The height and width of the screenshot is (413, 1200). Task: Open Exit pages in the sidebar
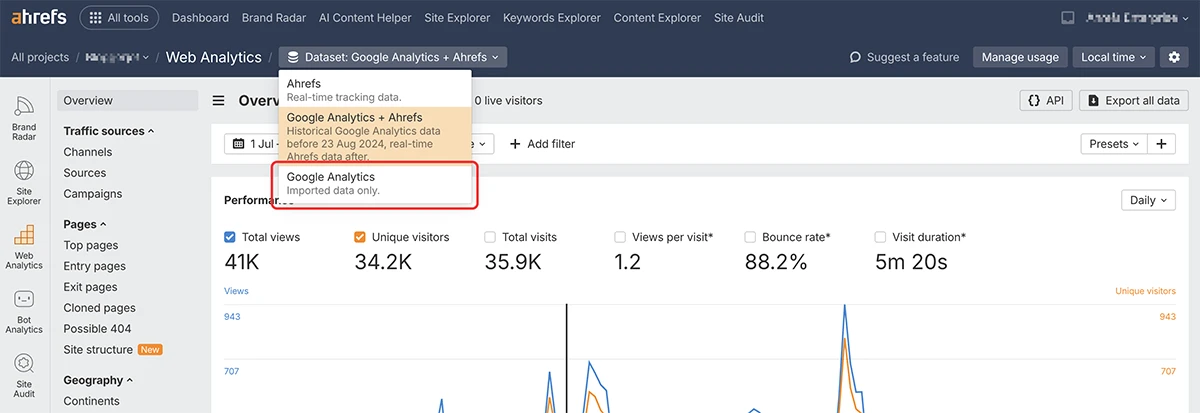[x=90, y=287]
